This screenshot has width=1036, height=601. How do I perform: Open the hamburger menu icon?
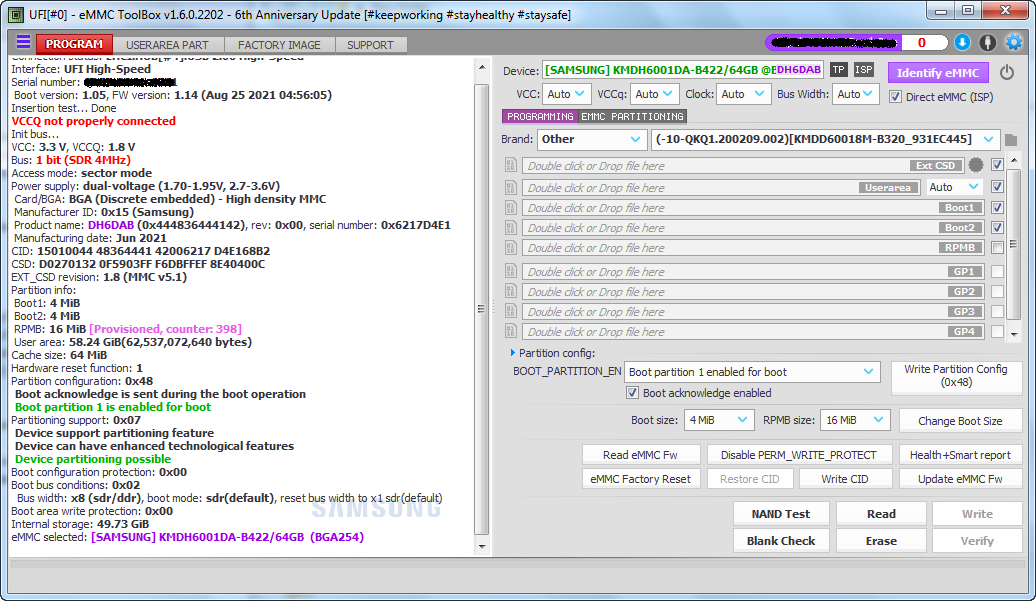click(23, 43)
